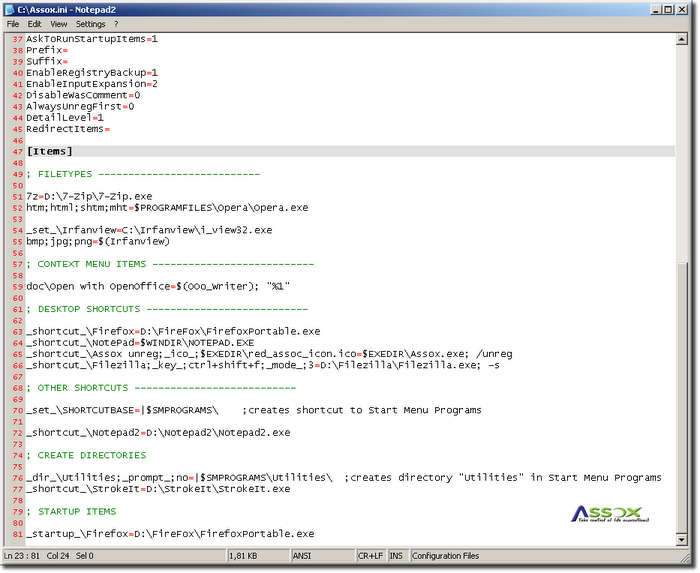
Task: Click the ; STARTUP ITEMS comment
Action: pyautogui.click(x=71, y=511)
